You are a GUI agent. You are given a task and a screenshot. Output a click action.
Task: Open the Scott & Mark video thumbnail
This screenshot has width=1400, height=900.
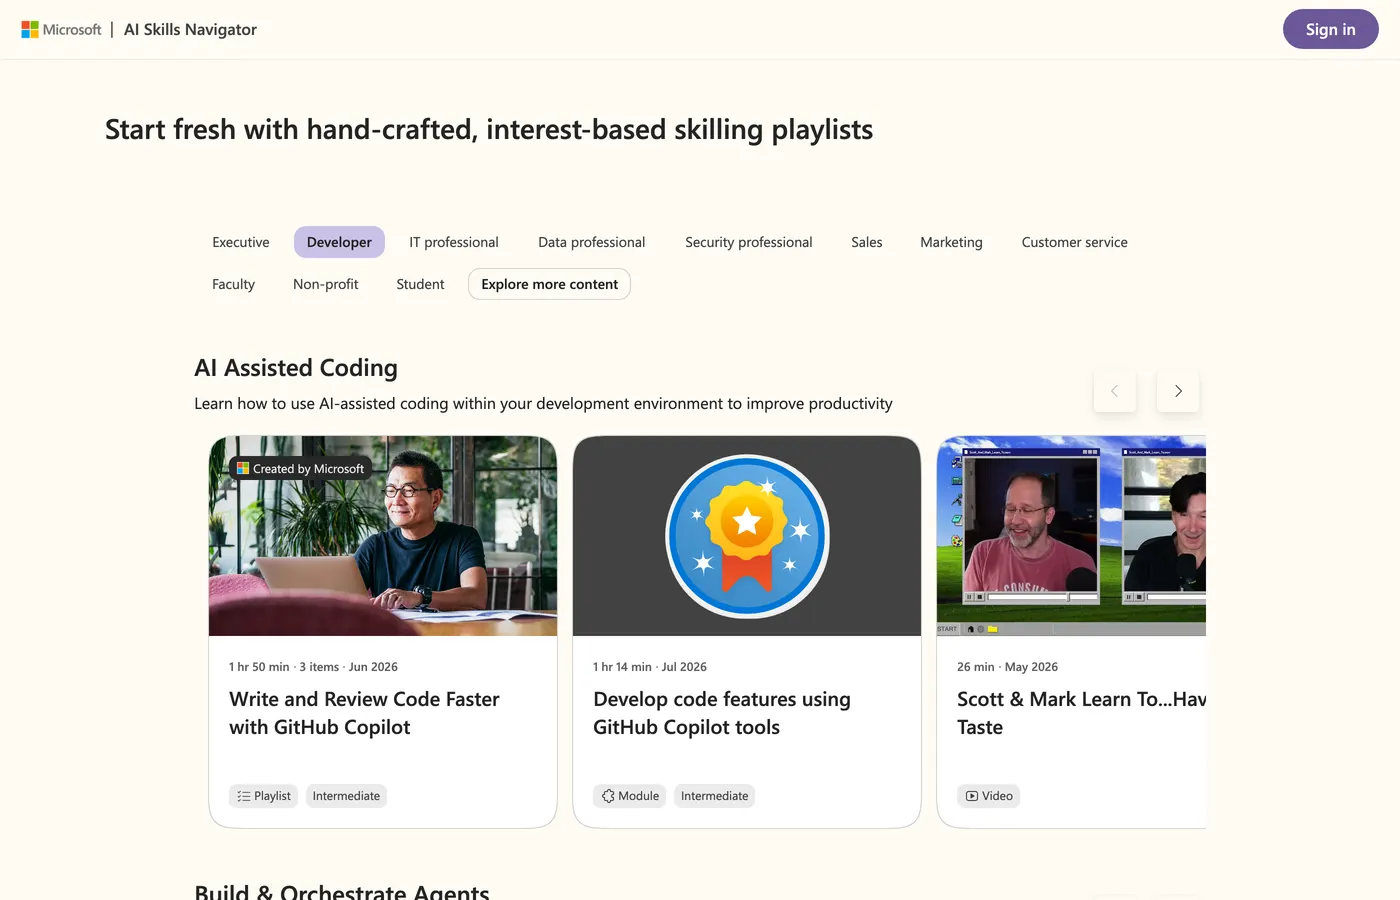pyautogui.click(x=1071, y=536)
